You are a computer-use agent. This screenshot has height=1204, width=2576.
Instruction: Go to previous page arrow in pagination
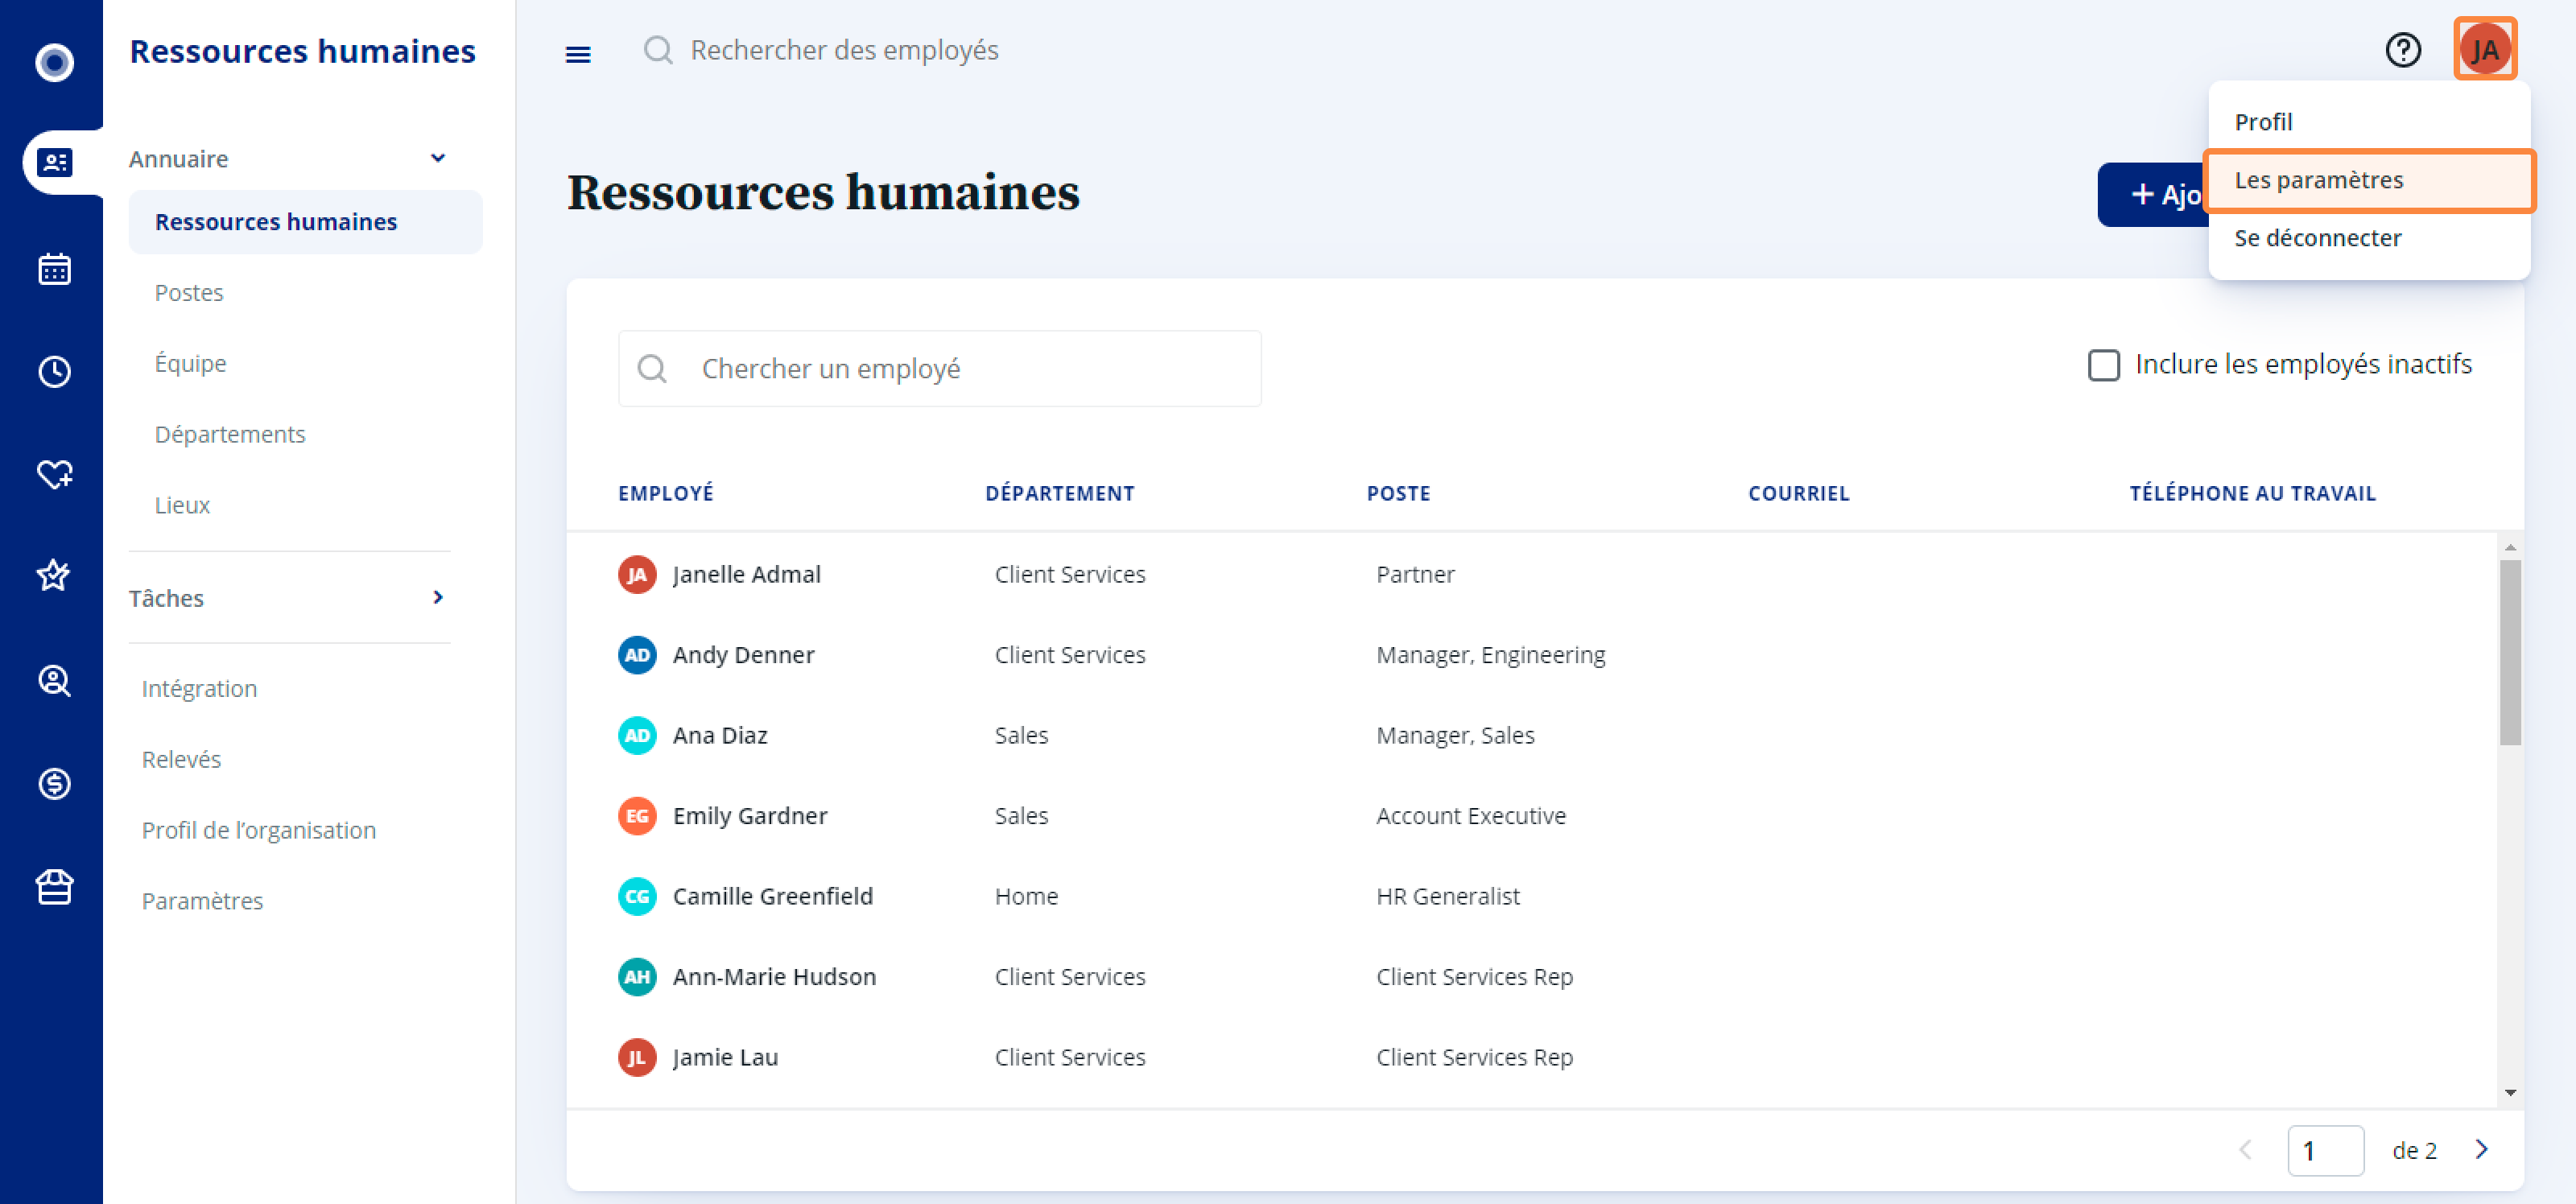[x=2246, y=1150]
